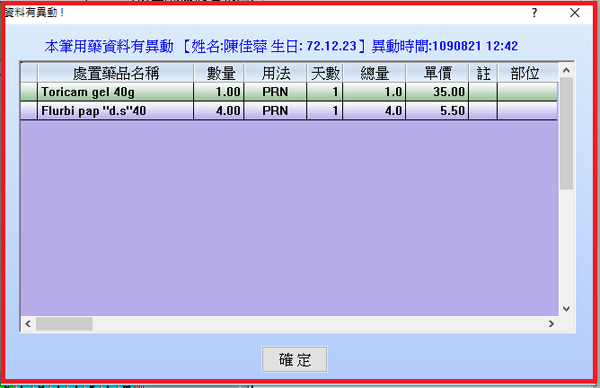Click the vertical scrollbar thumb

pos(566,134)
